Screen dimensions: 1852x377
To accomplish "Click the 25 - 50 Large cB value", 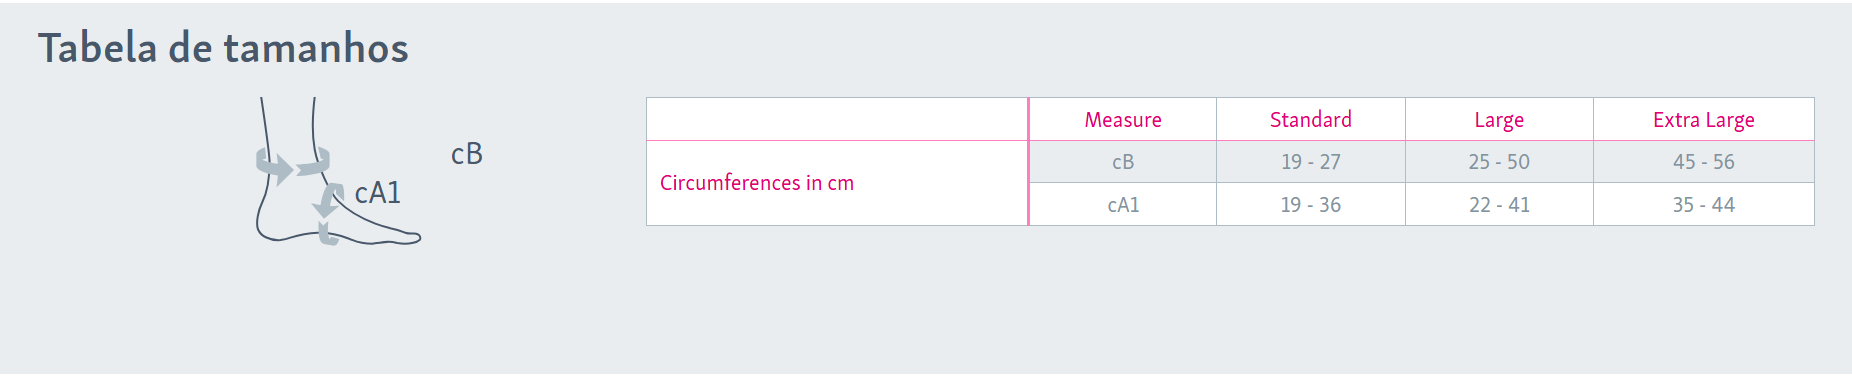I will (1499, 162).
